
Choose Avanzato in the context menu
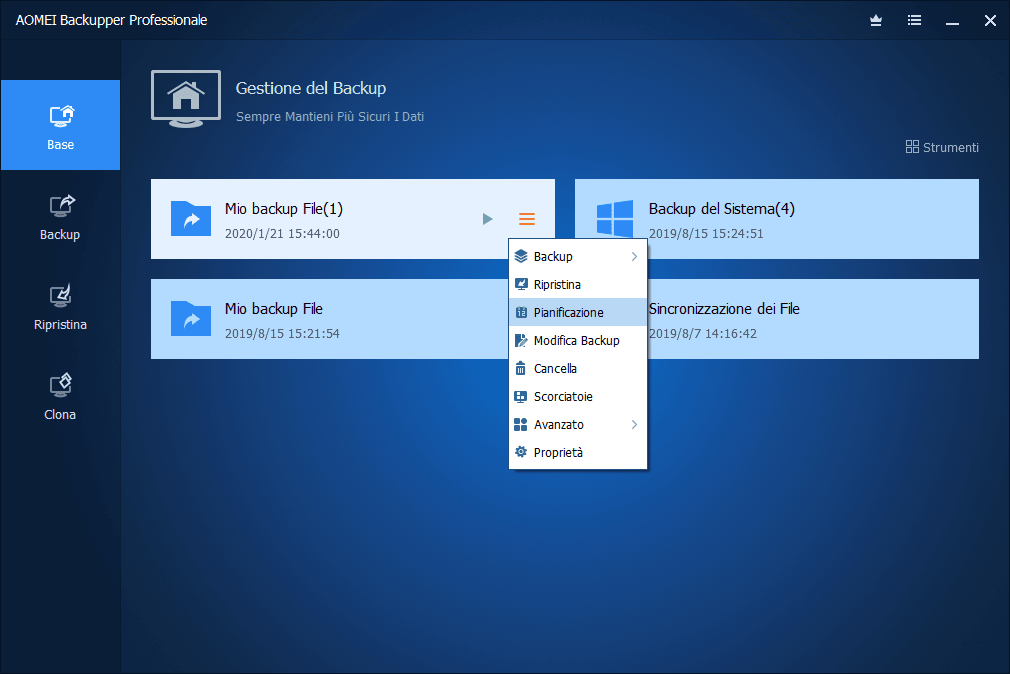coord(578,425)
